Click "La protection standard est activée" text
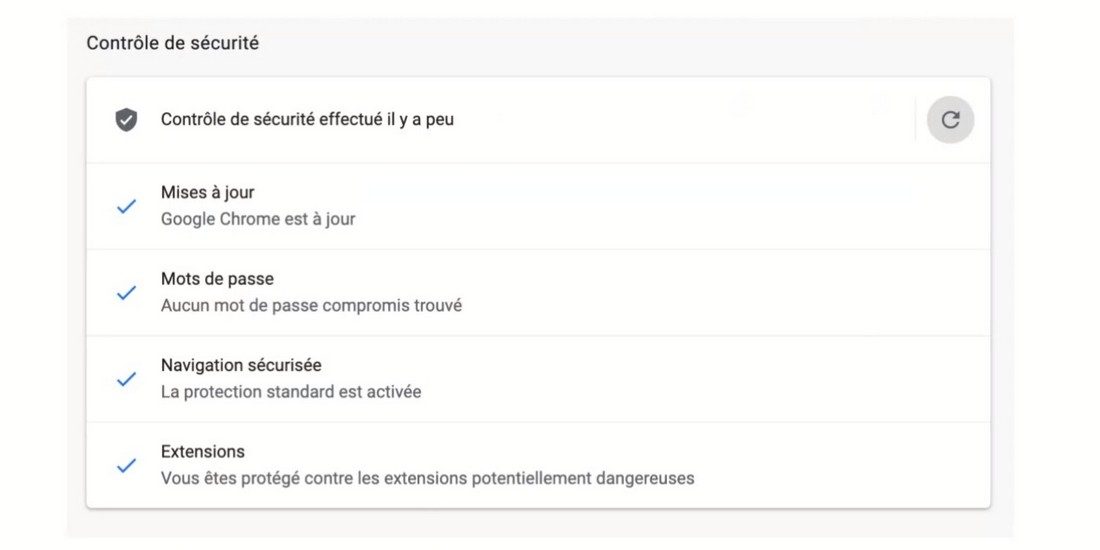The width and height of the screenshot is (1100, 550). point(291,391)
